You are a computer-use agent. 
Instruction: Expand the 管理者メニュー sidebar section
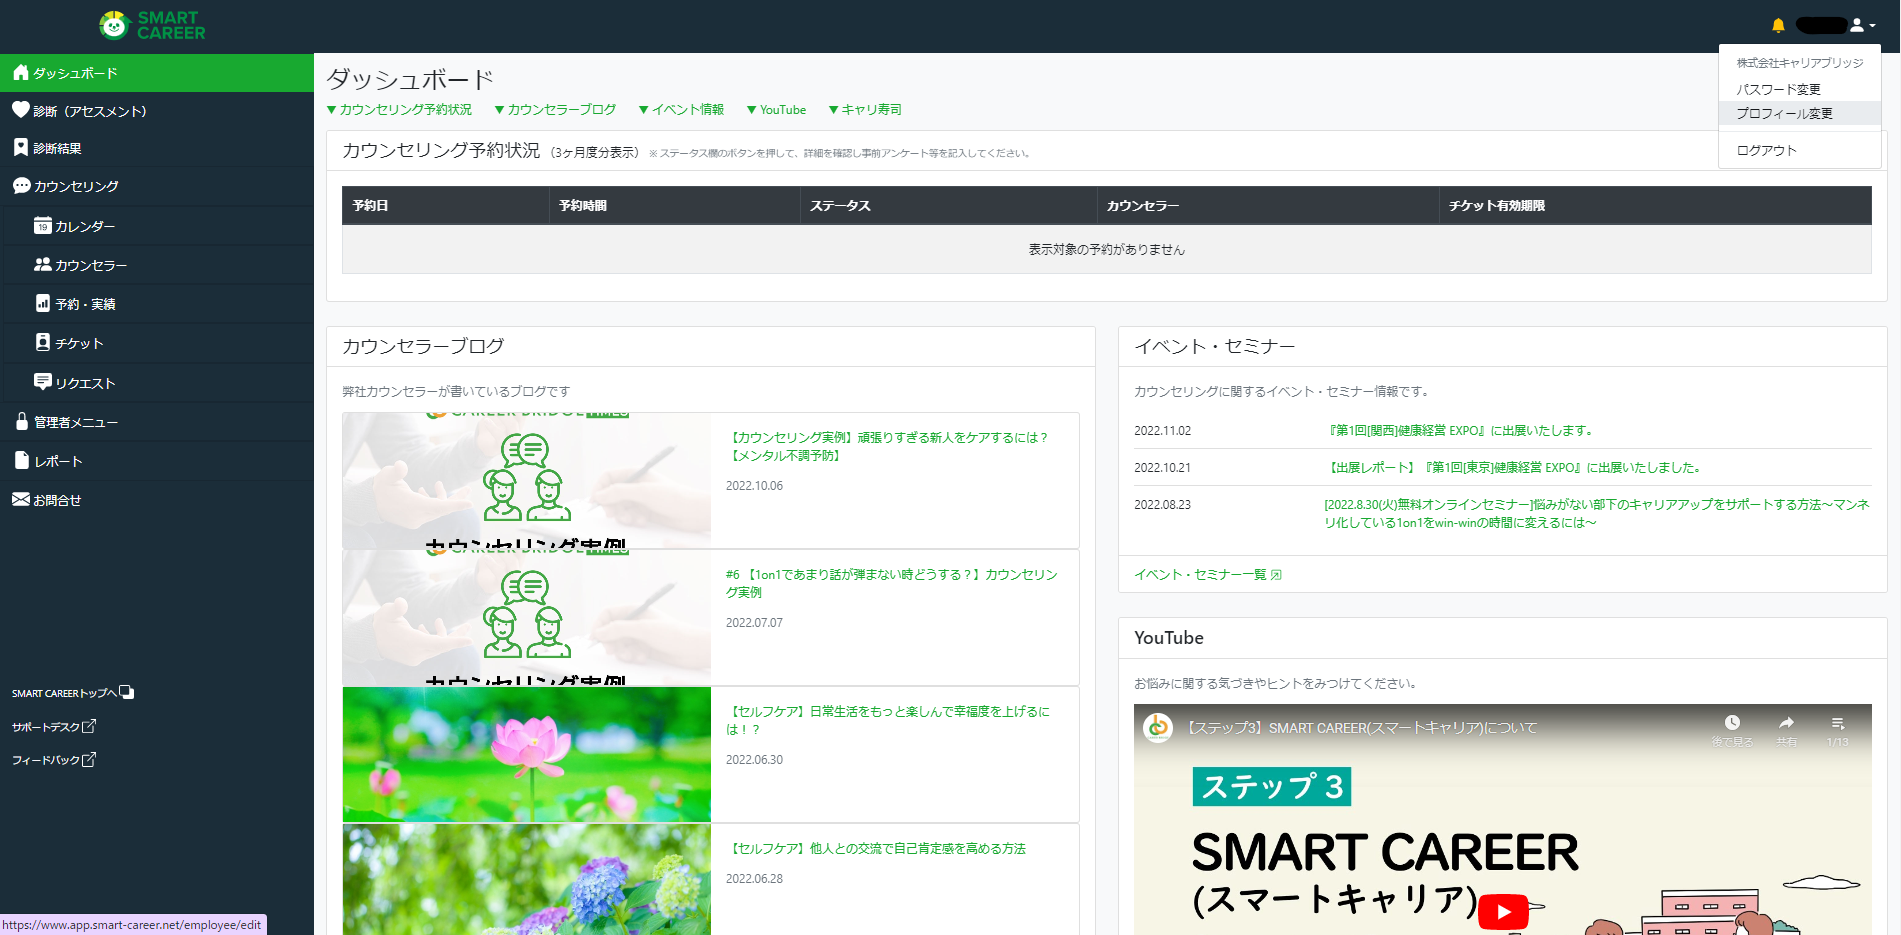tap(157, 422)
